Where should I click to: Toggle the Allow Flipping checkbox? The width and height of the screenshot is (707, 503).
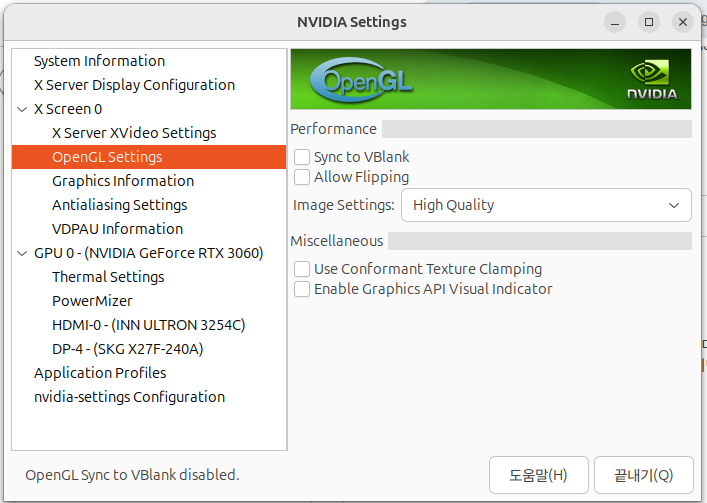click(x=302, y=177)
